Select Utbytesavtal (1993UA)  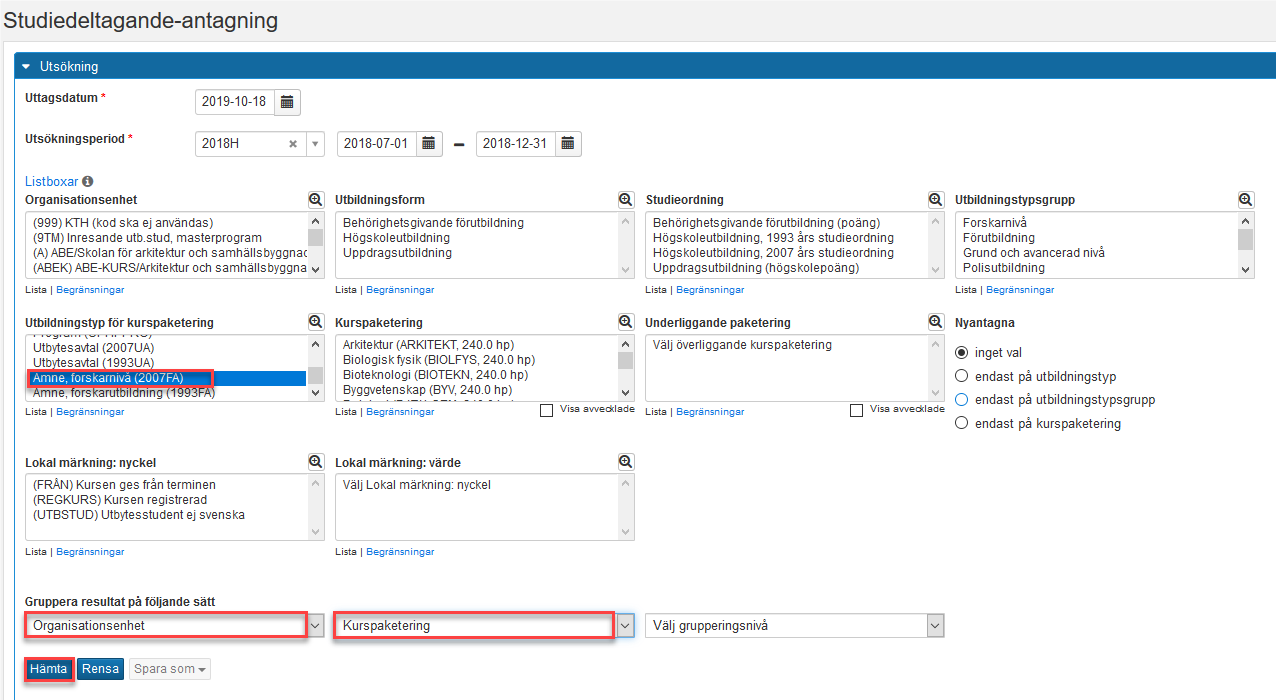click(93, 362)
